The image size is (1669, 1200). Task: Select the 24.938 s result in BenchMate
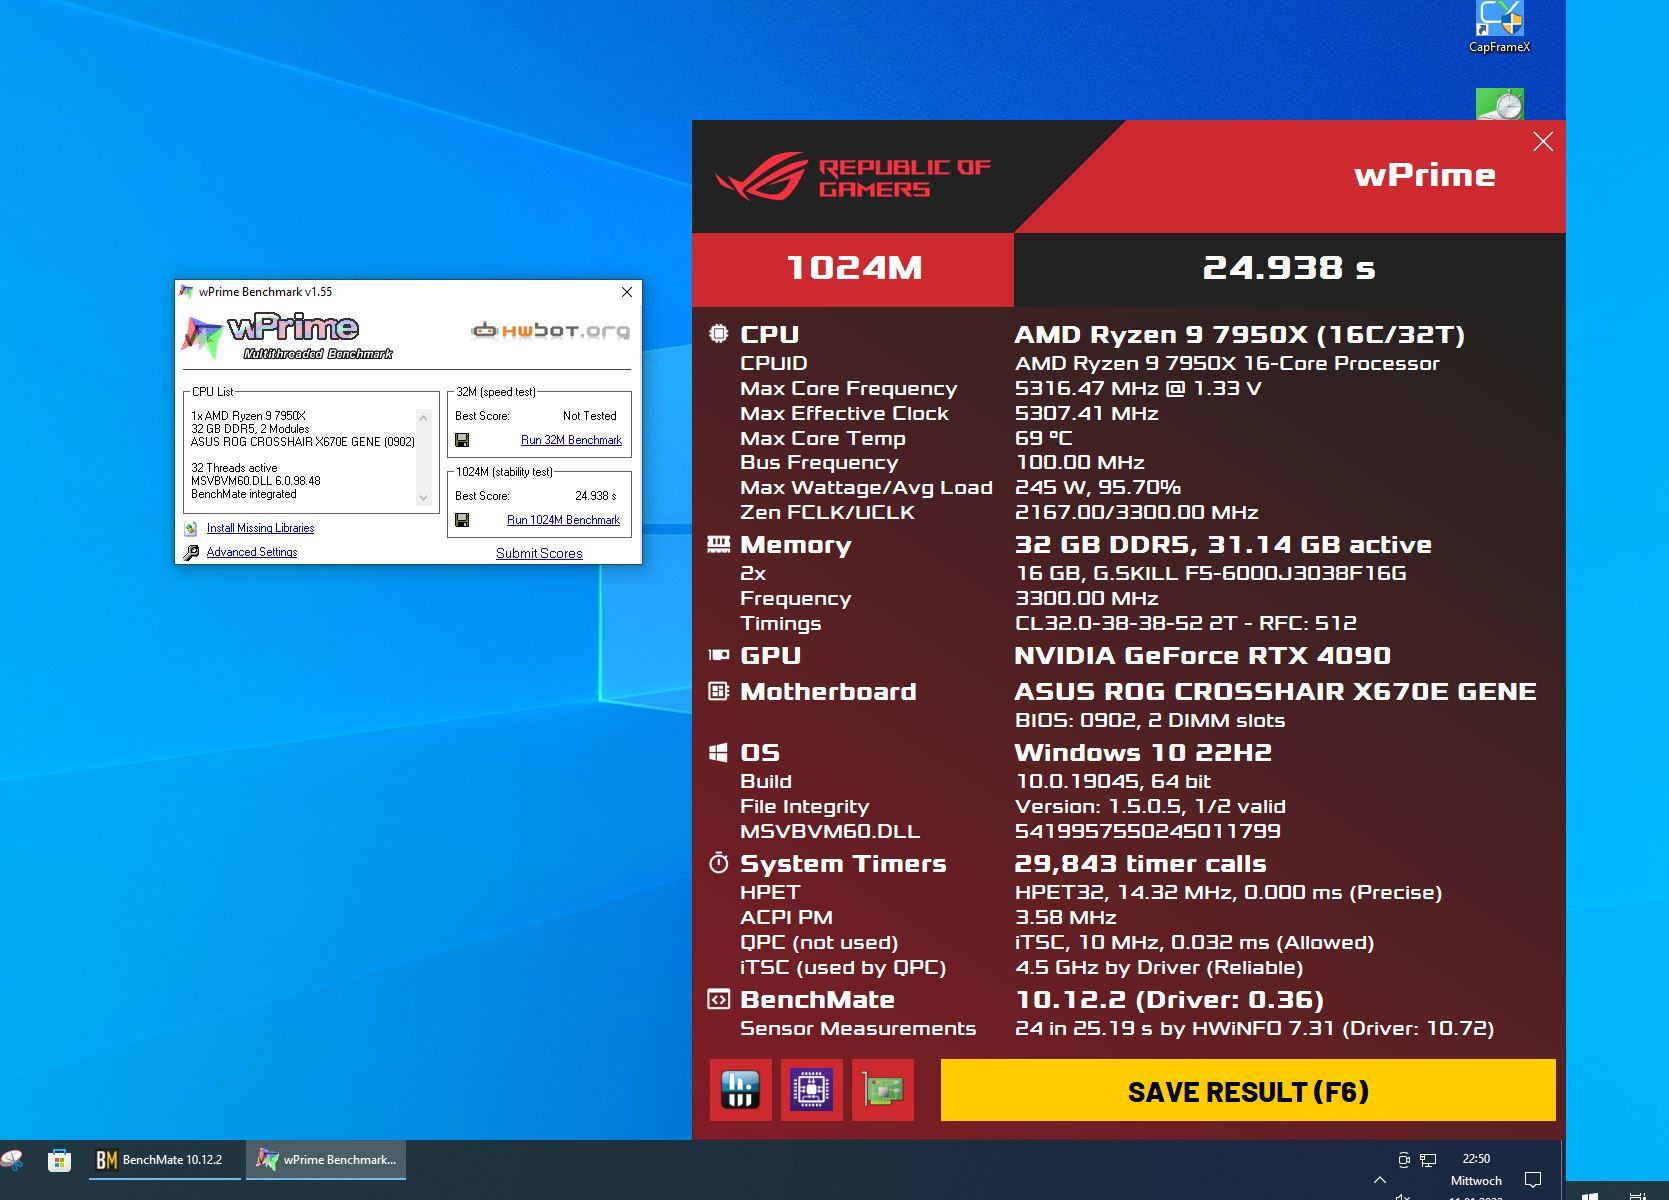tap(1289, 268)
